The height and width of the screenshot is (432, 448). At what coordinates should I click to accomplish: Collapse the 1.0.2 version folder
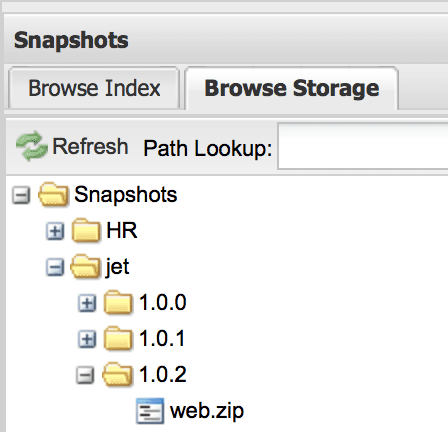click(x=85, y=375)
